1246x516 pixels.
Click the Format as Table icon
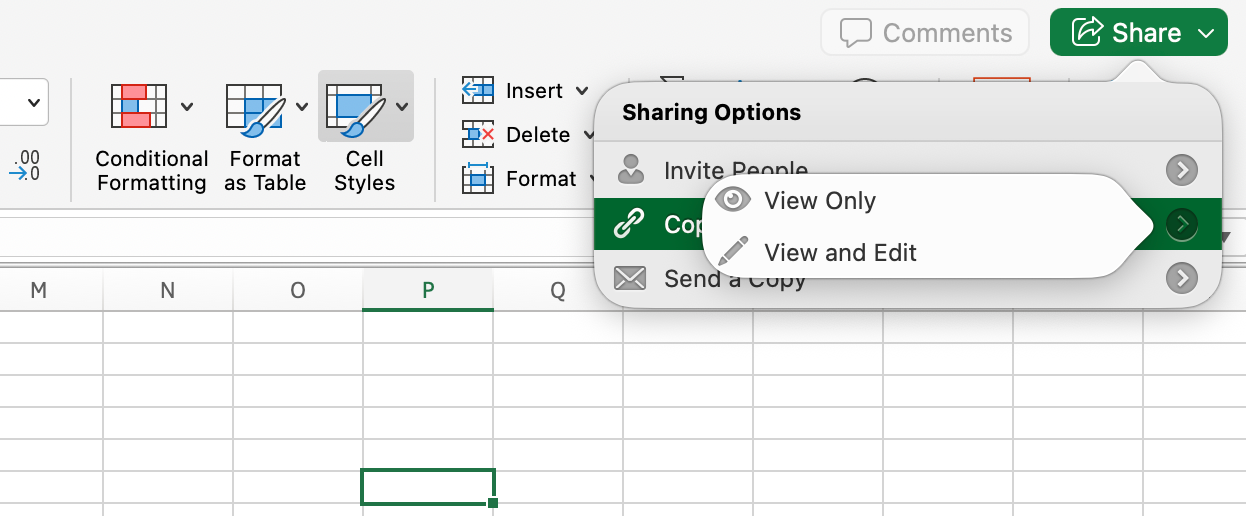tap(255, 108)
